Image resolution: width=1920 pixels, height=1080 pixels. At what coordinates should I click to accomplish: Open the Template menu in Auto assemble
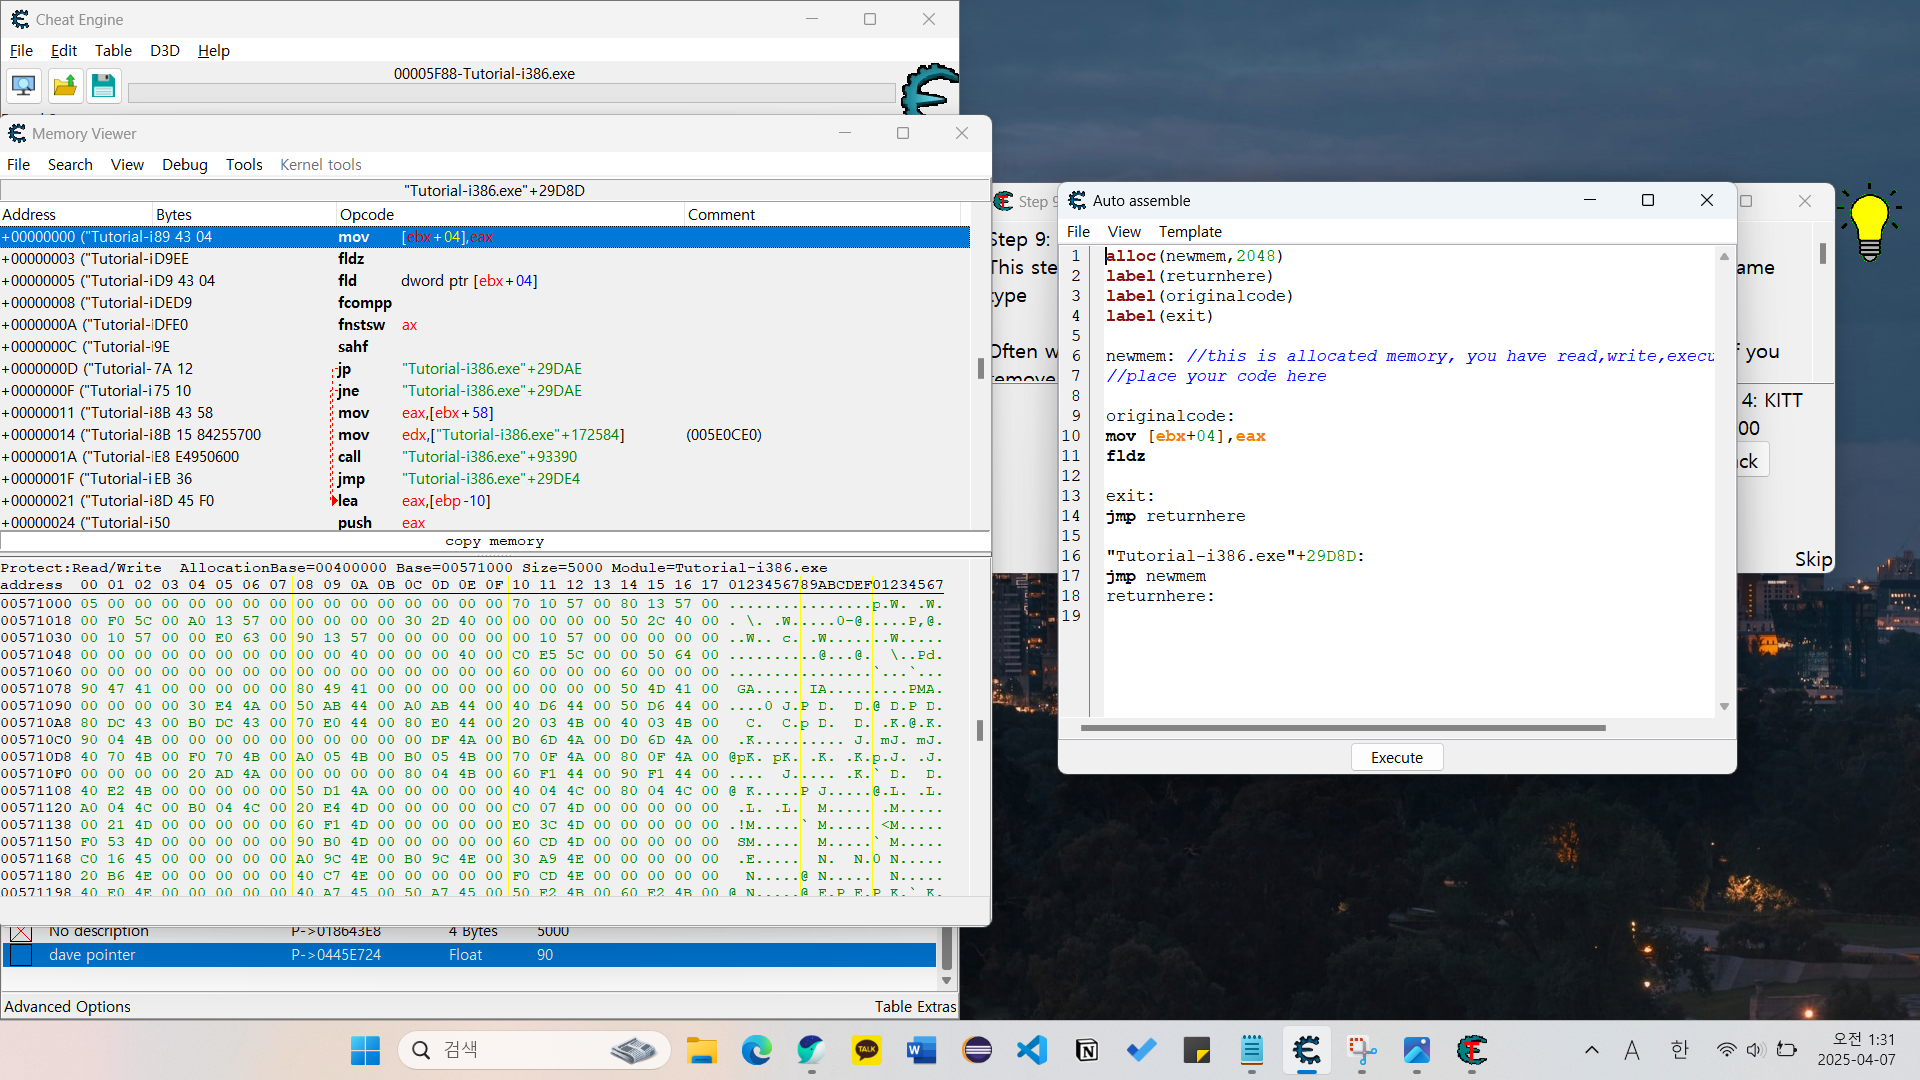click(x=1190, y=232)
